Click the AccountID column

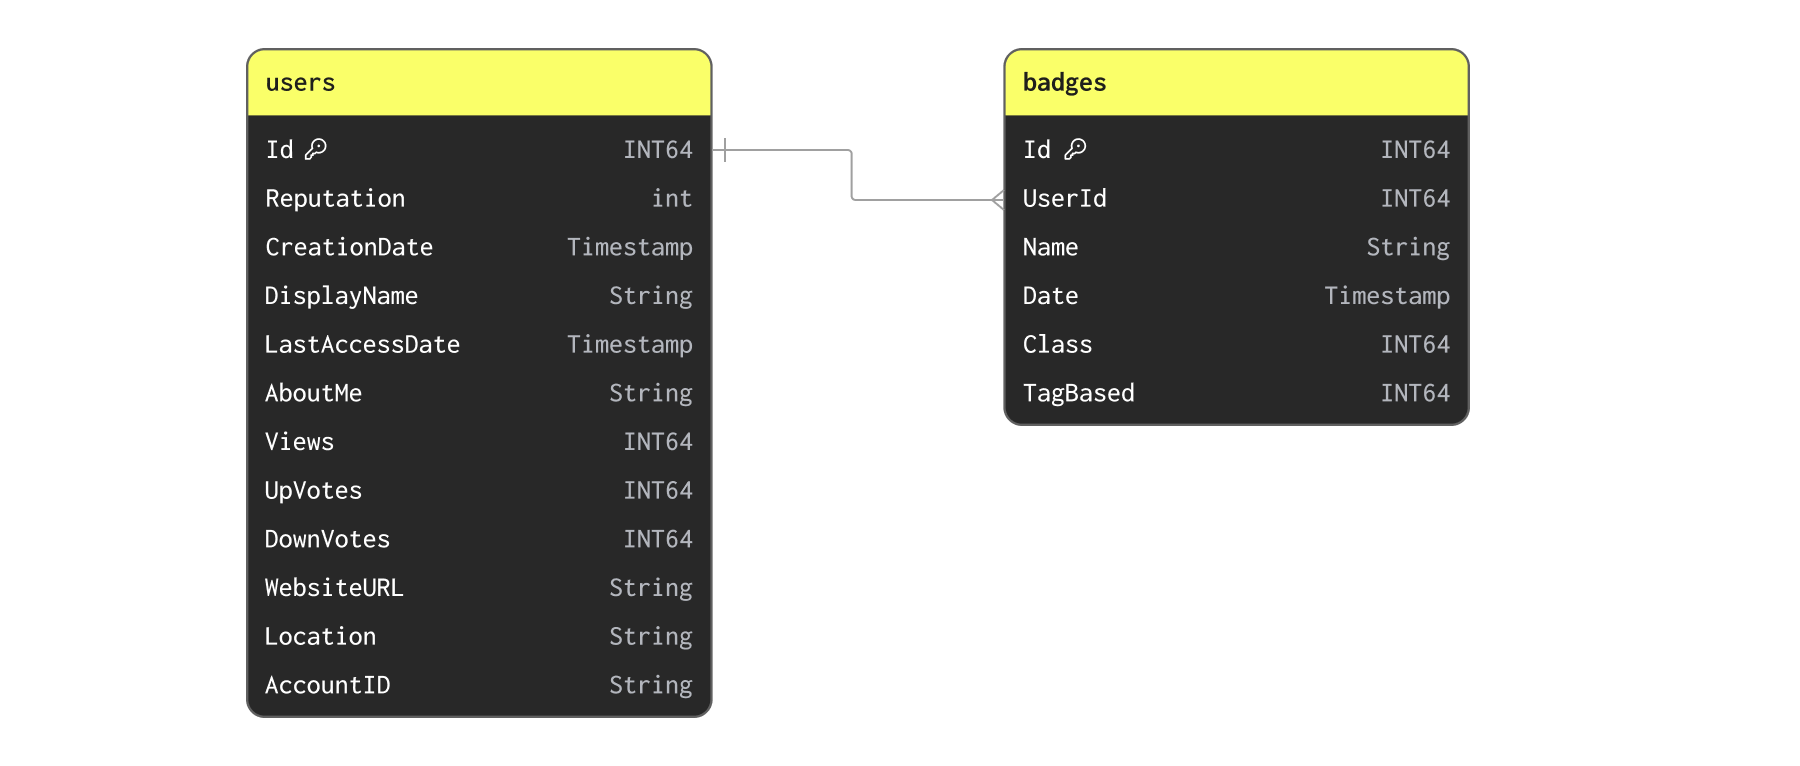tap(327, 686)
